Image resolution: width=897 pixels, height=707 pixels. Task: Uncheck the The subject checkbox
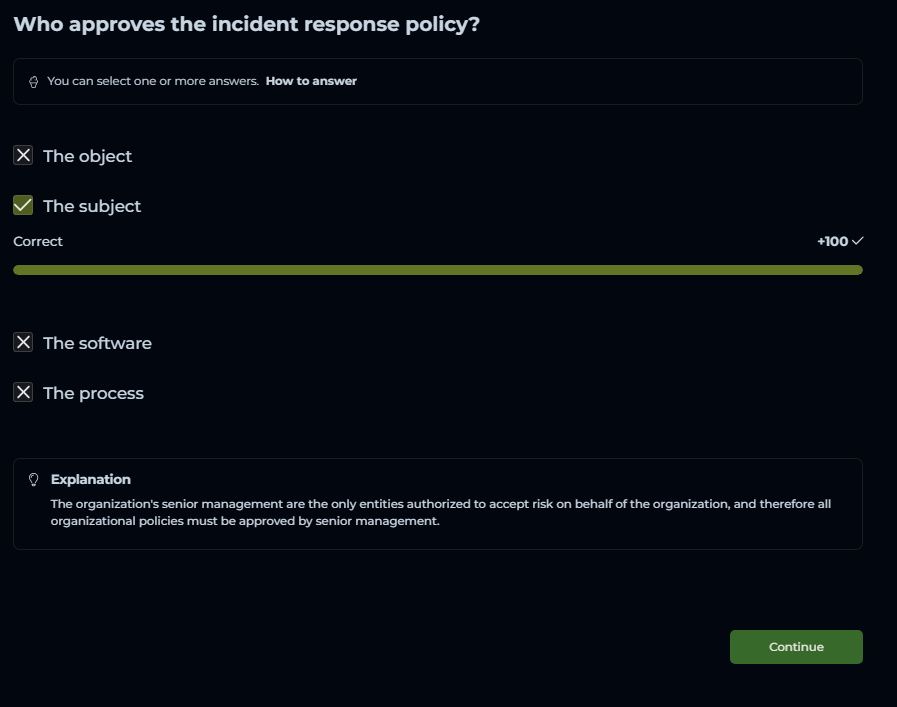click(x=23, y=206)
